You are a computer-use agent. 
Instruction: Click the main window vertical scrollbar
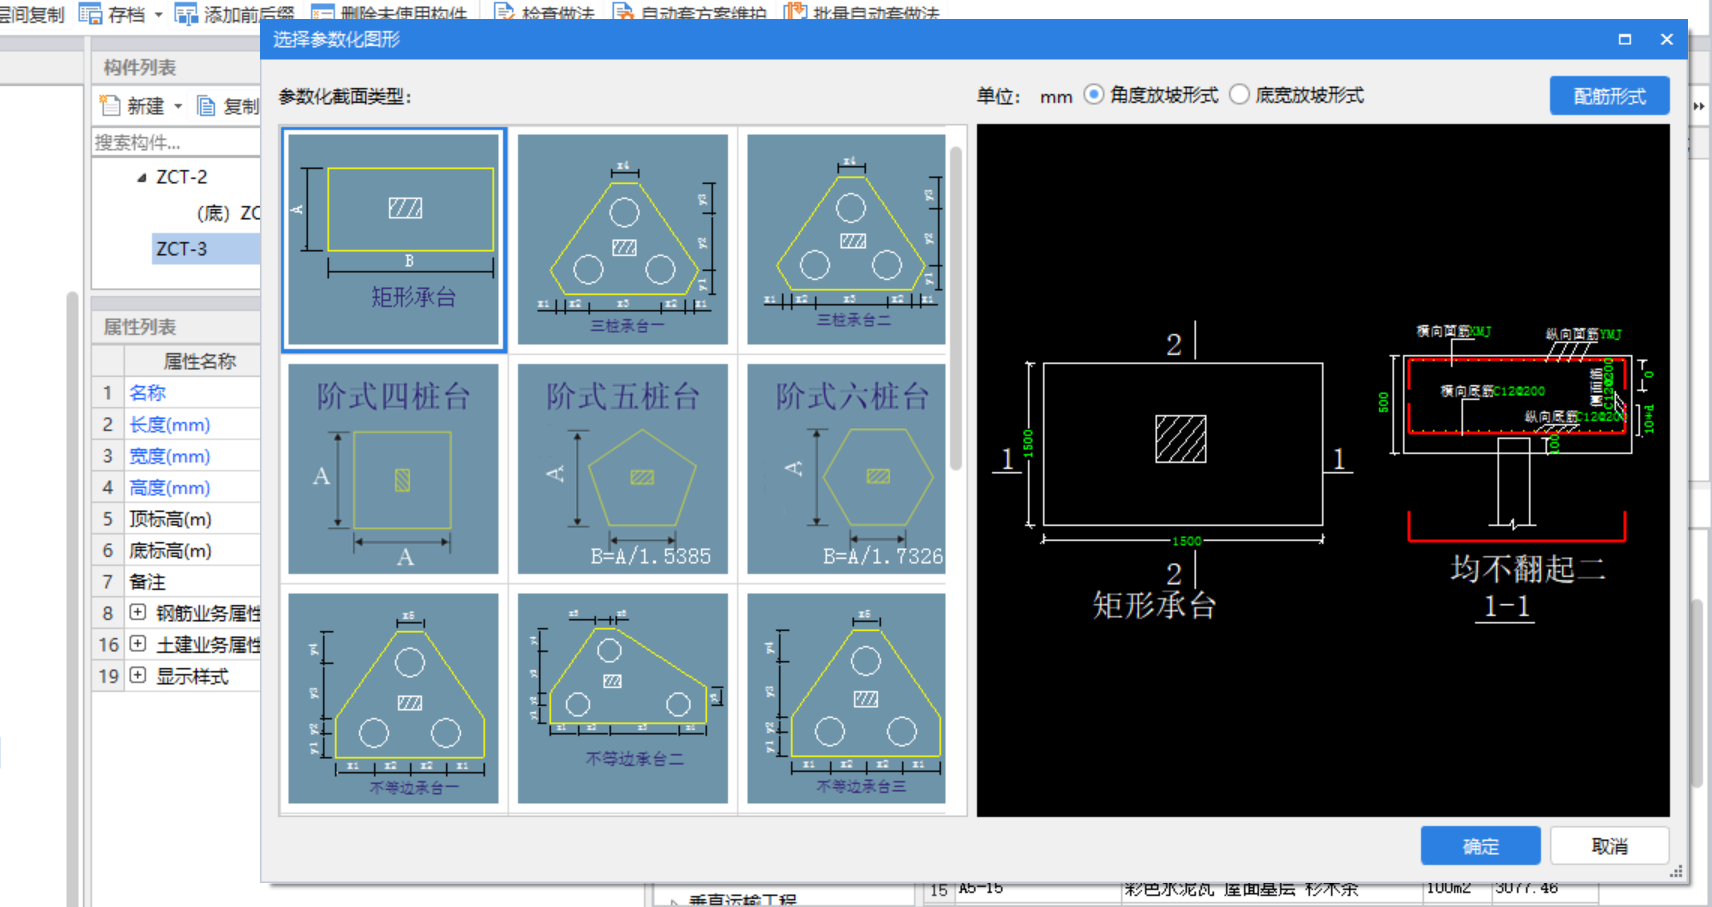[1697, 692]
